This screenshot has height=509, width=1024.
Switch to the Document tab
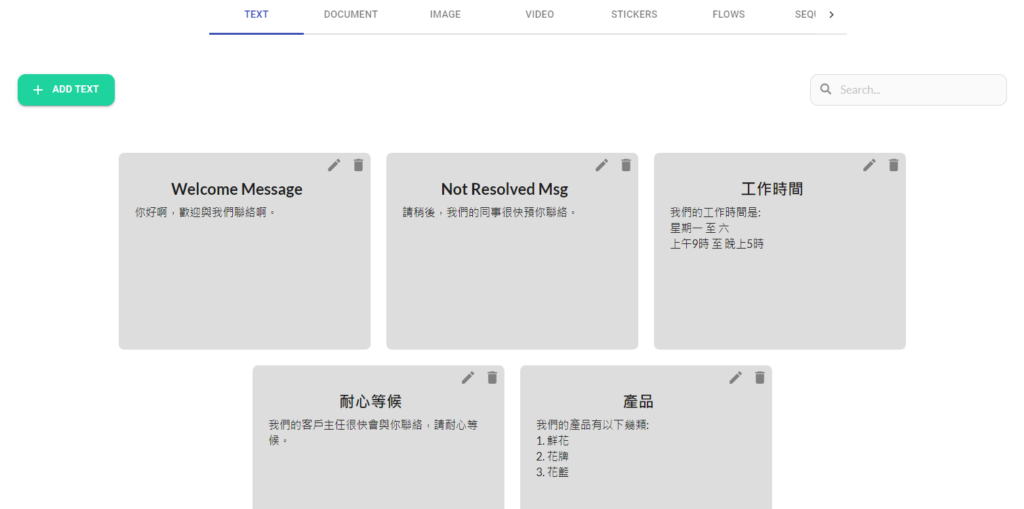(350, 15)
